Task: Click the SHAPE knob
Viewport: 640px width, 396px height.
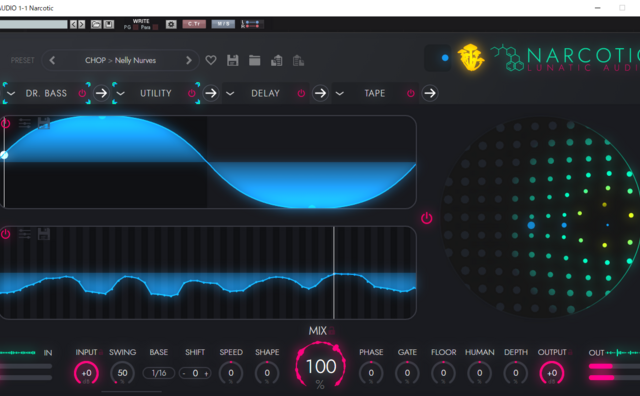Action: (x=267, y=373)
